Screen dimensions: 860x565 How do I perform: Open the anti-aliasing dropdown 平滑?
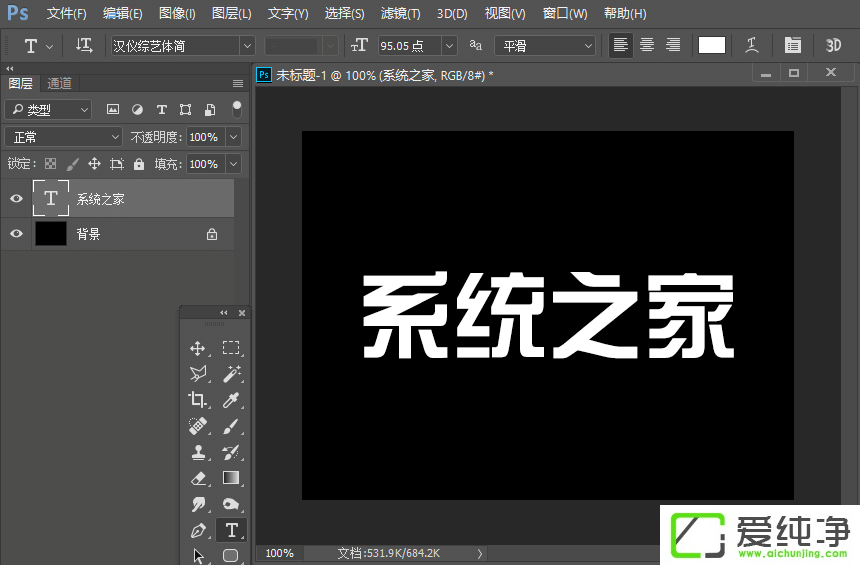click(x=546, y=45)
